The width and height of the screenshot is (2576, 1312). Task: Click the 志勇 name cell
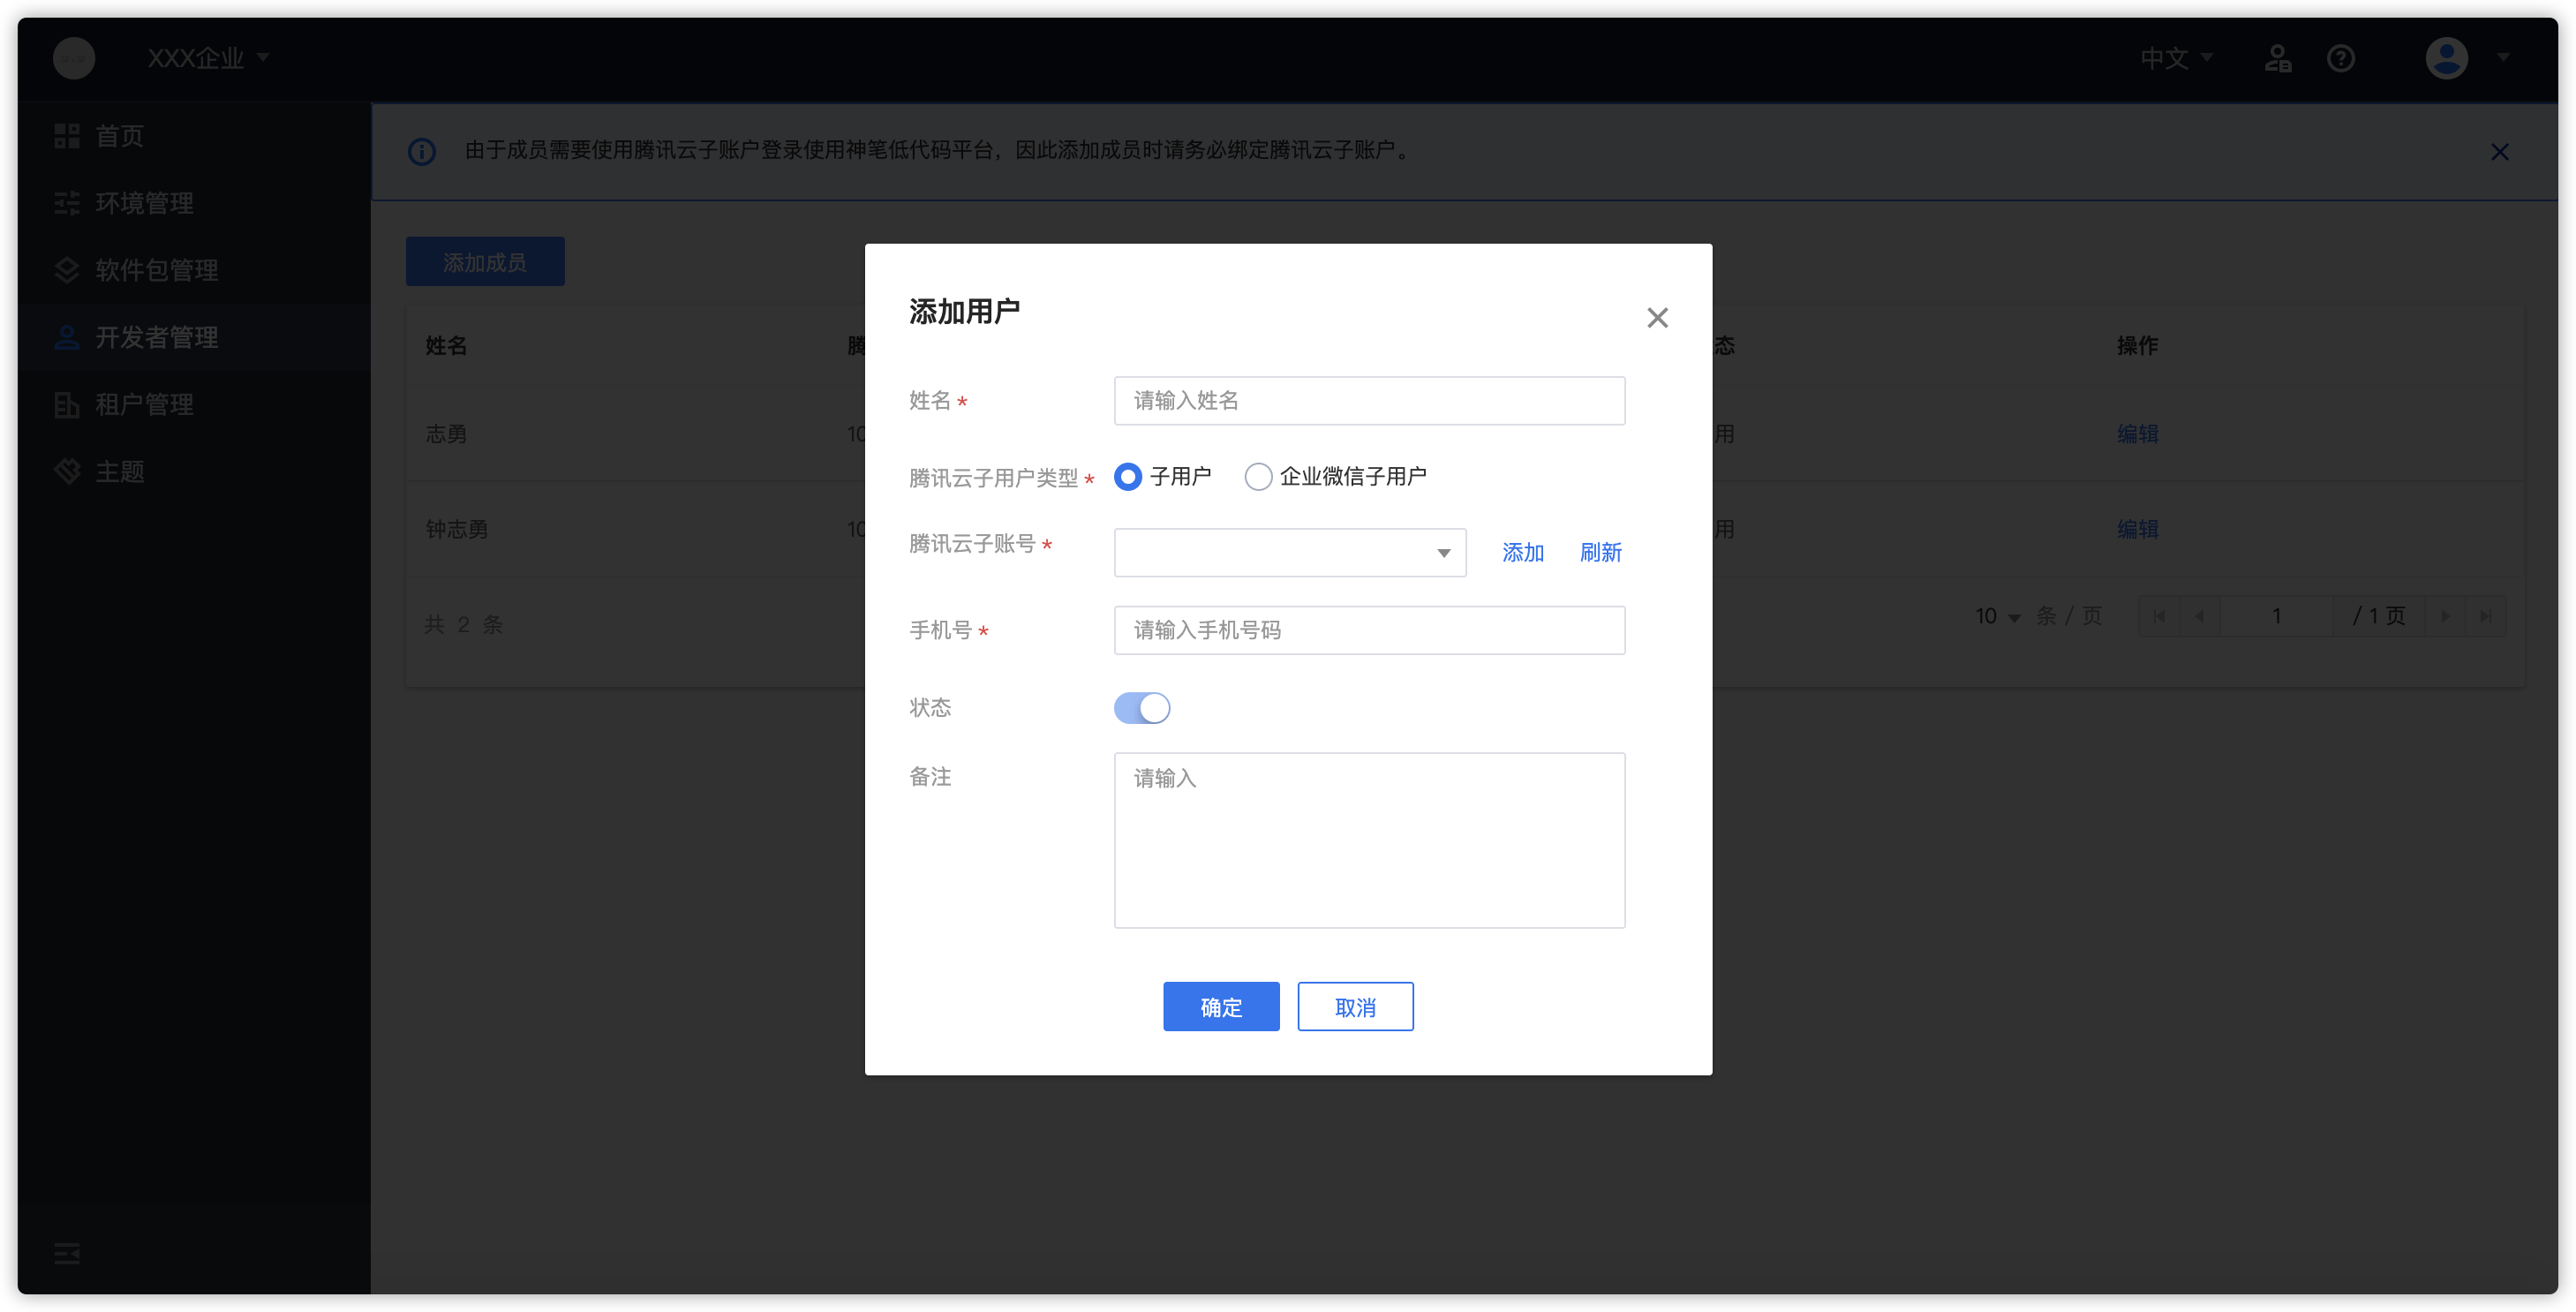[446, 434]
